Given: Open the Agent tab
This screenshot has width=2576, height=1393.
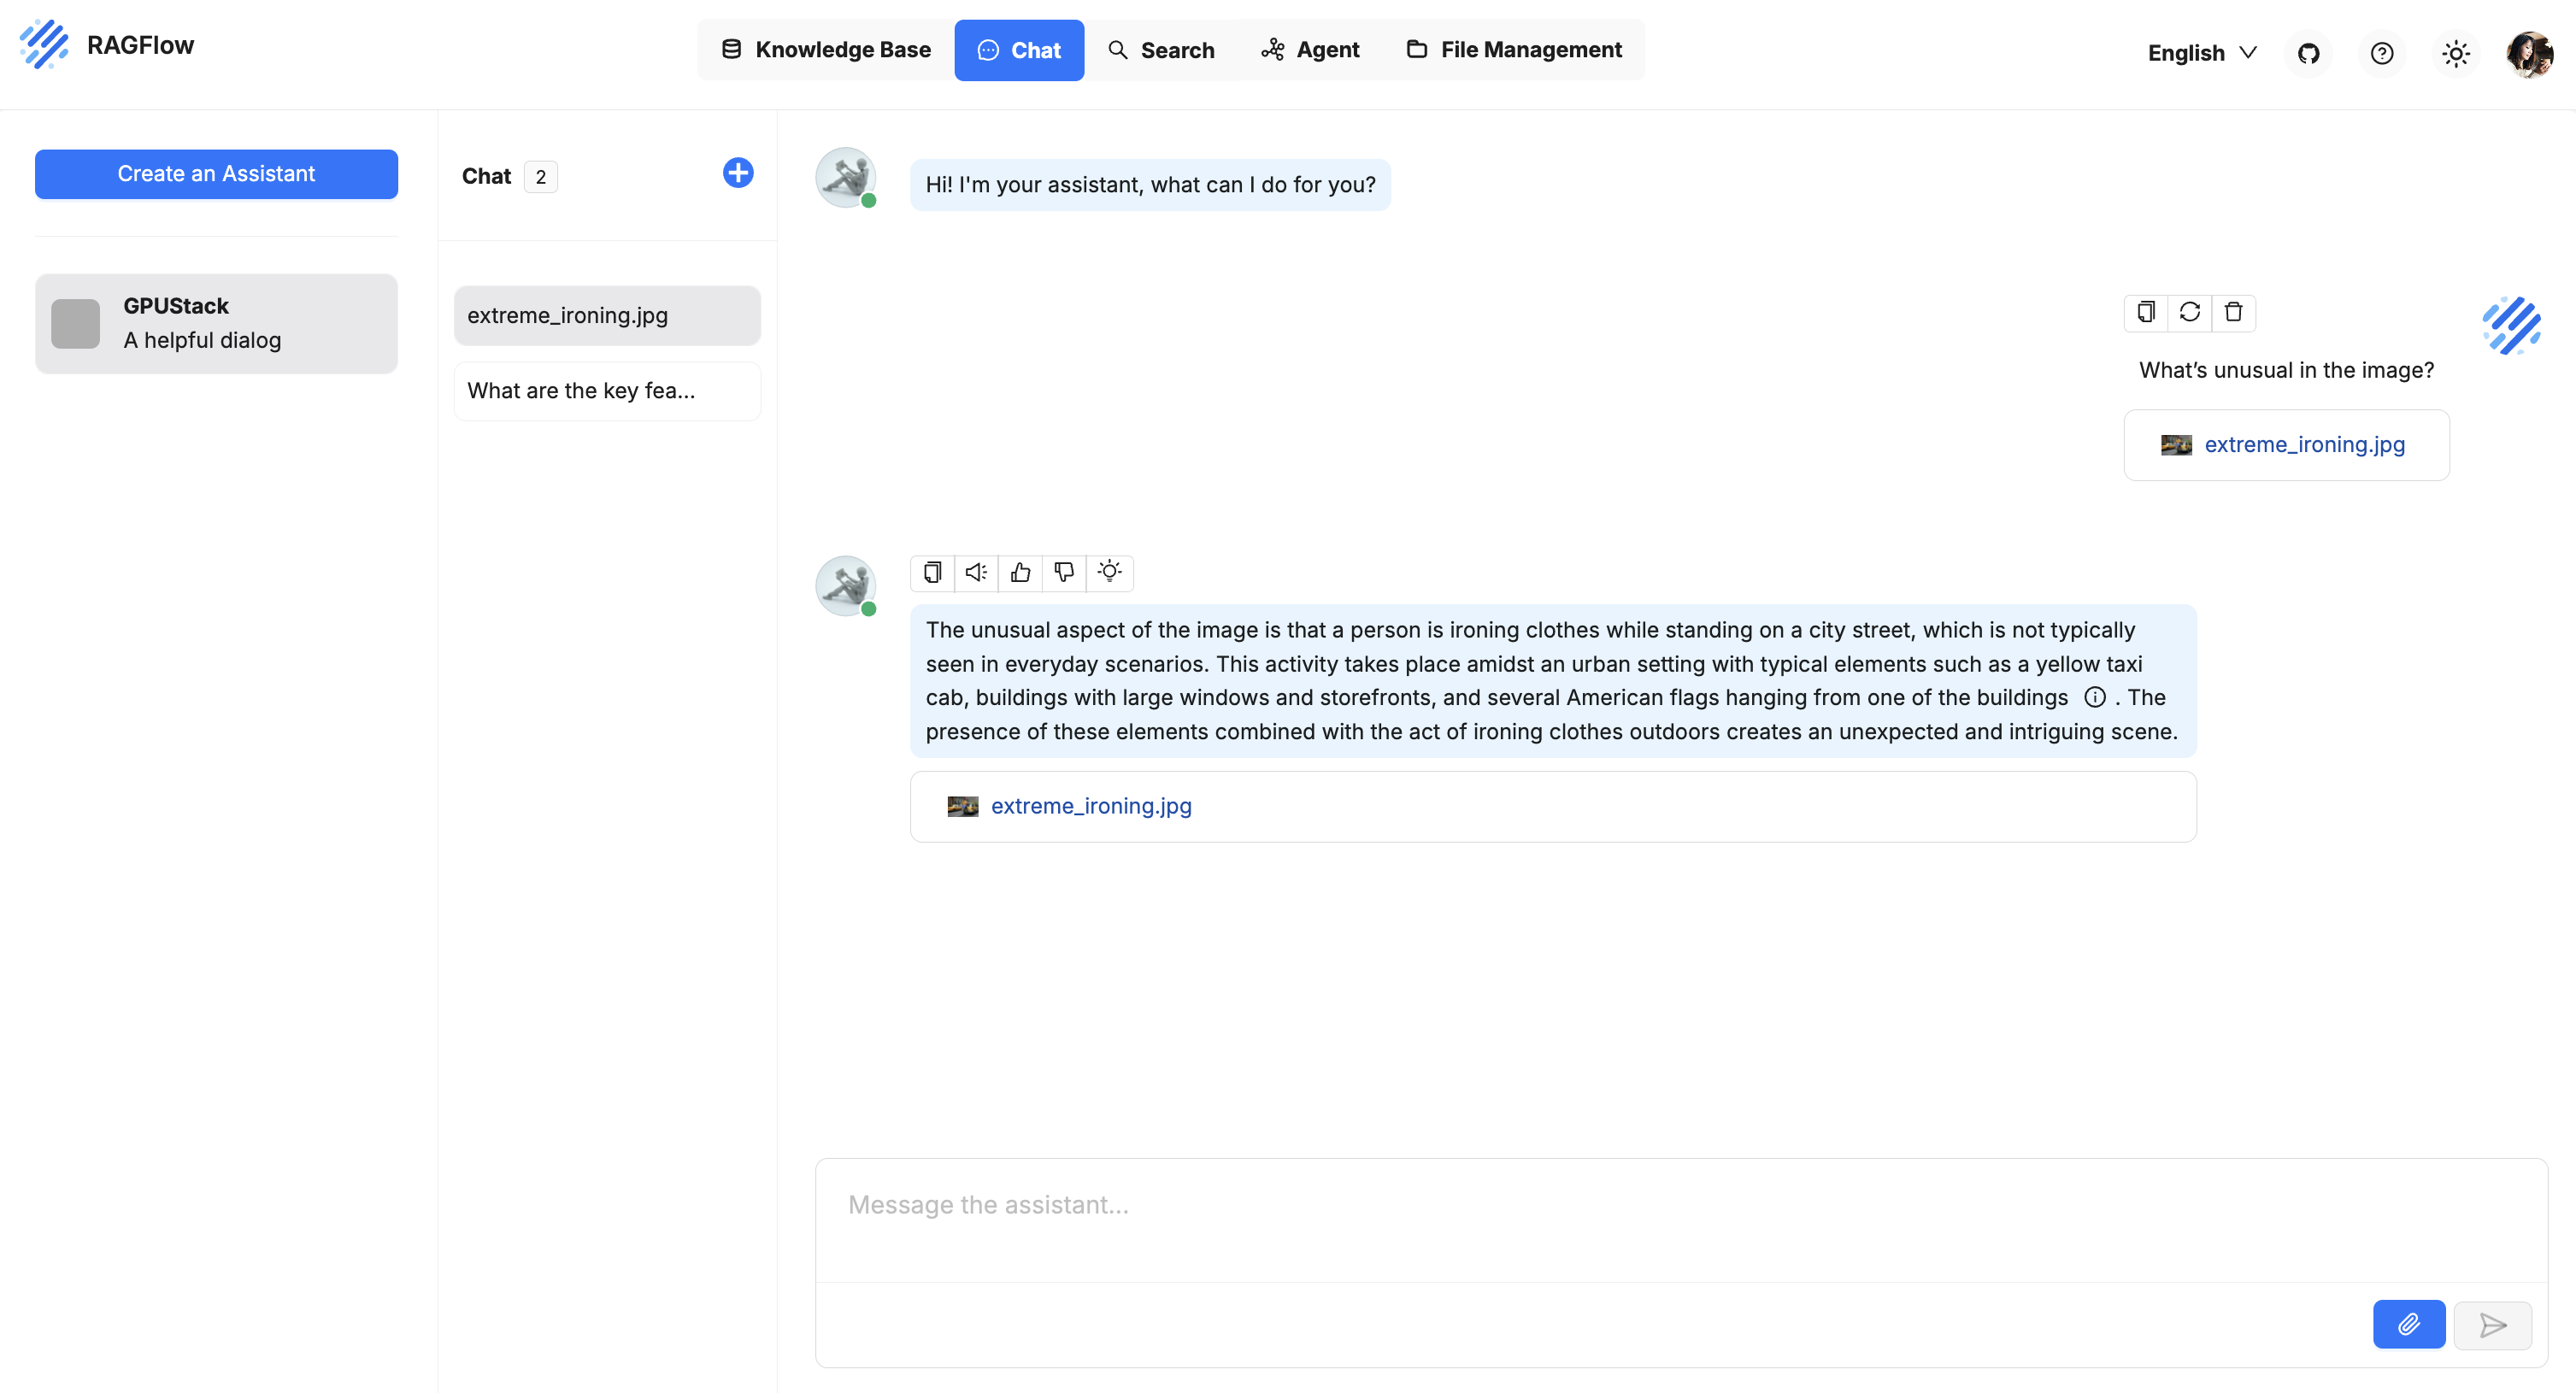Looking at the screenshot, I should coord(1310,50).
